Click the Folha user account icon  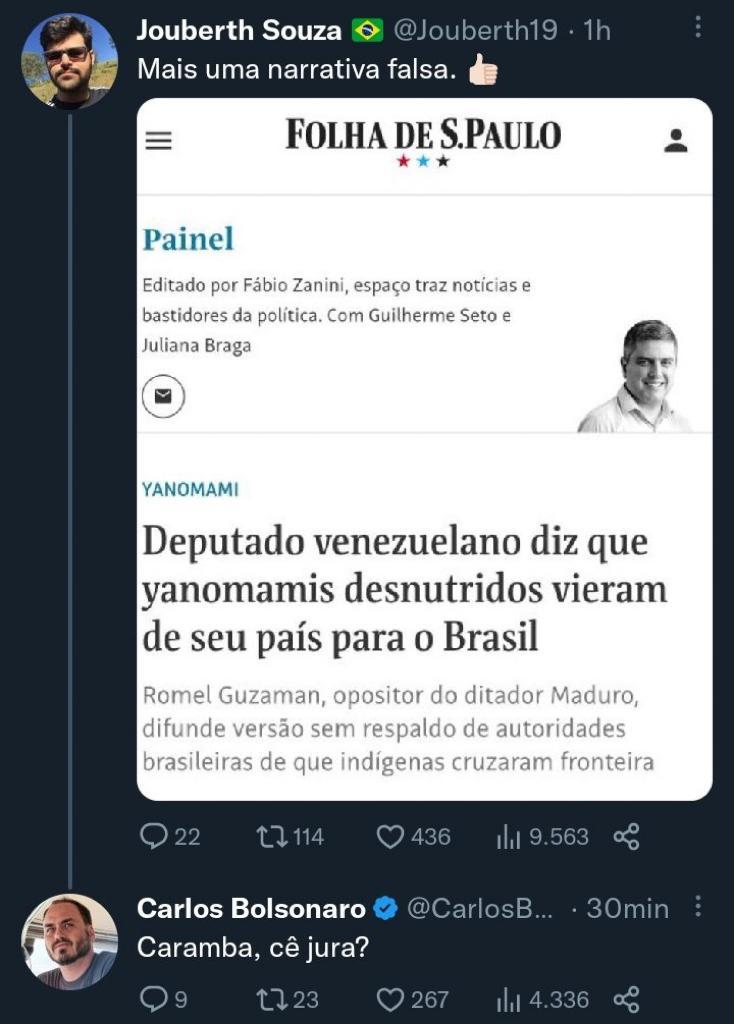(676, 141)
